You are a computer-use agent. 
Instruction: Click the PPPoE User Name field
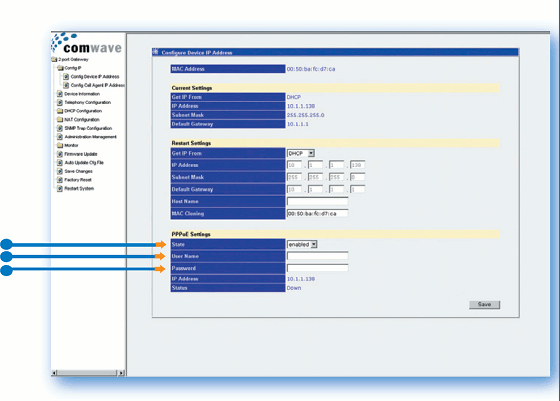coord(318,256)
